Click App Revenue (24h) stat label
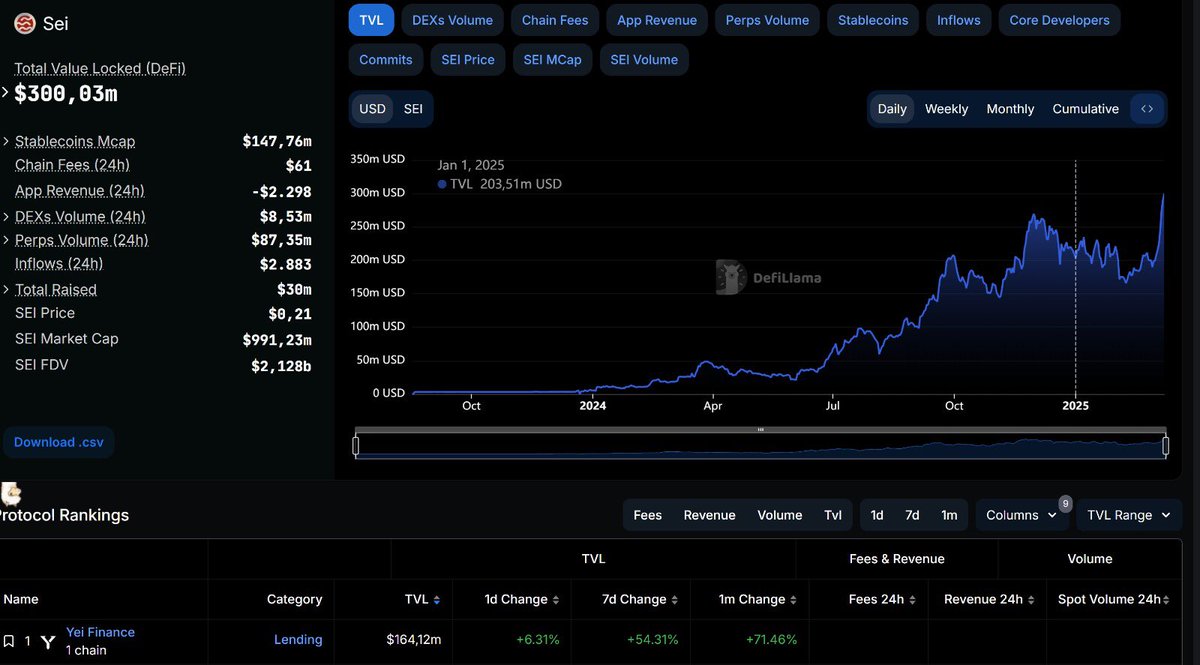The image size is (1200, 665). [x=80, y=191]
